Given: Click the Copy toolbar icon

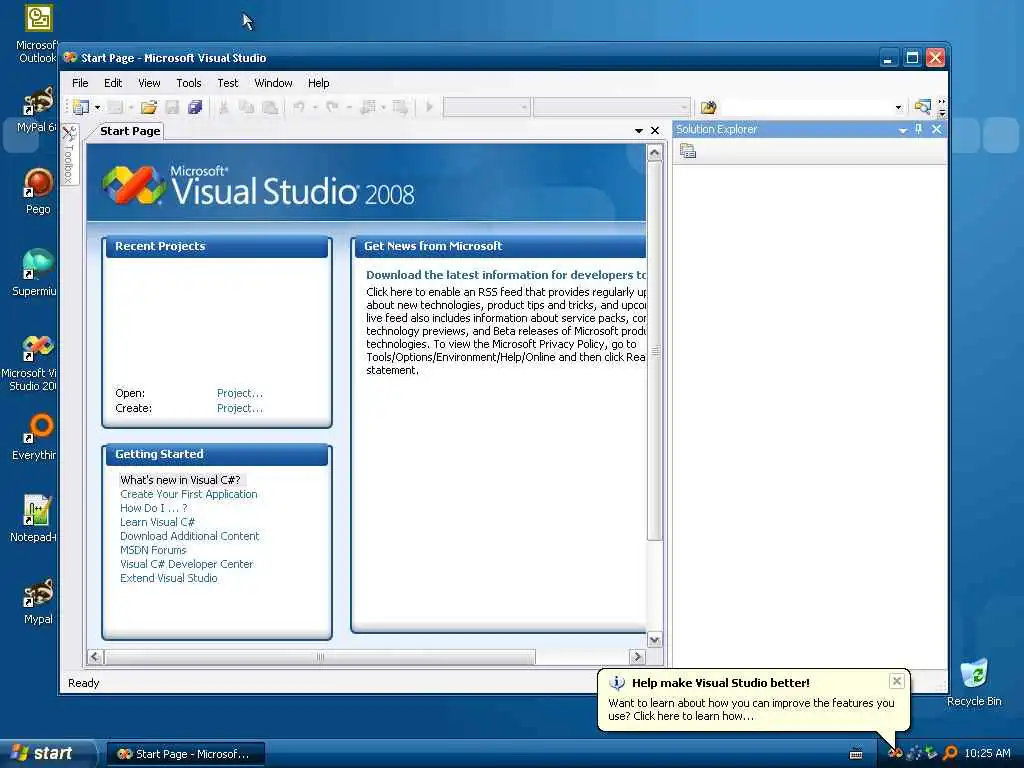Looking at the screenshot, I should point(246,107).
